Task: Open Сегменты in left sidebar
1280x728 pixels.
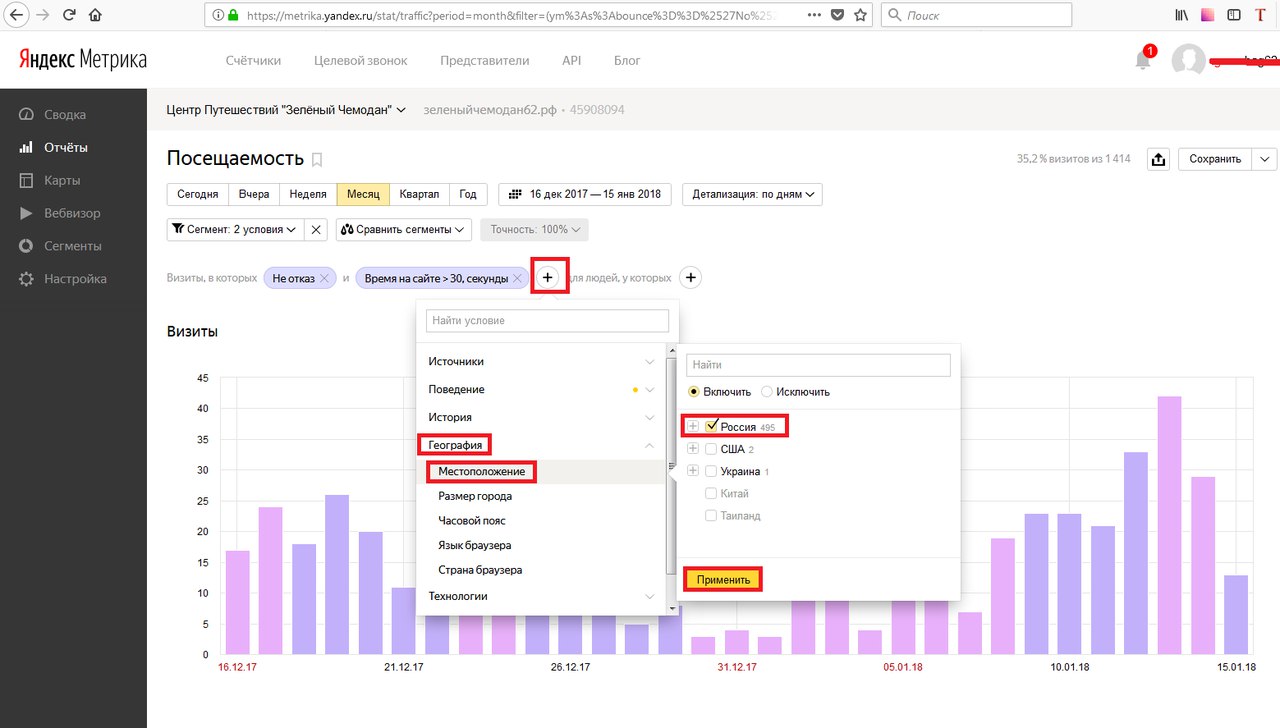Action: coord(73,246)
